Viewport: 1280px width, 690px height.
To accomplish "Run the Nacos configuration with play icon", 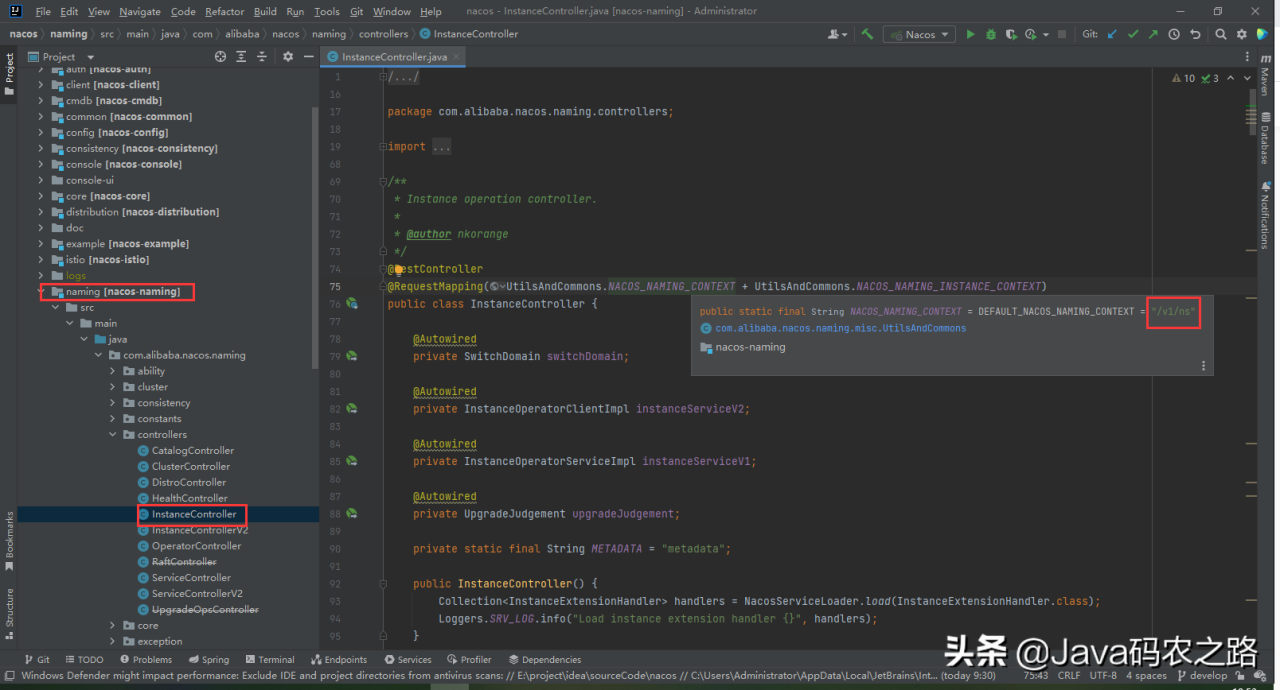I will coord(970,34).
